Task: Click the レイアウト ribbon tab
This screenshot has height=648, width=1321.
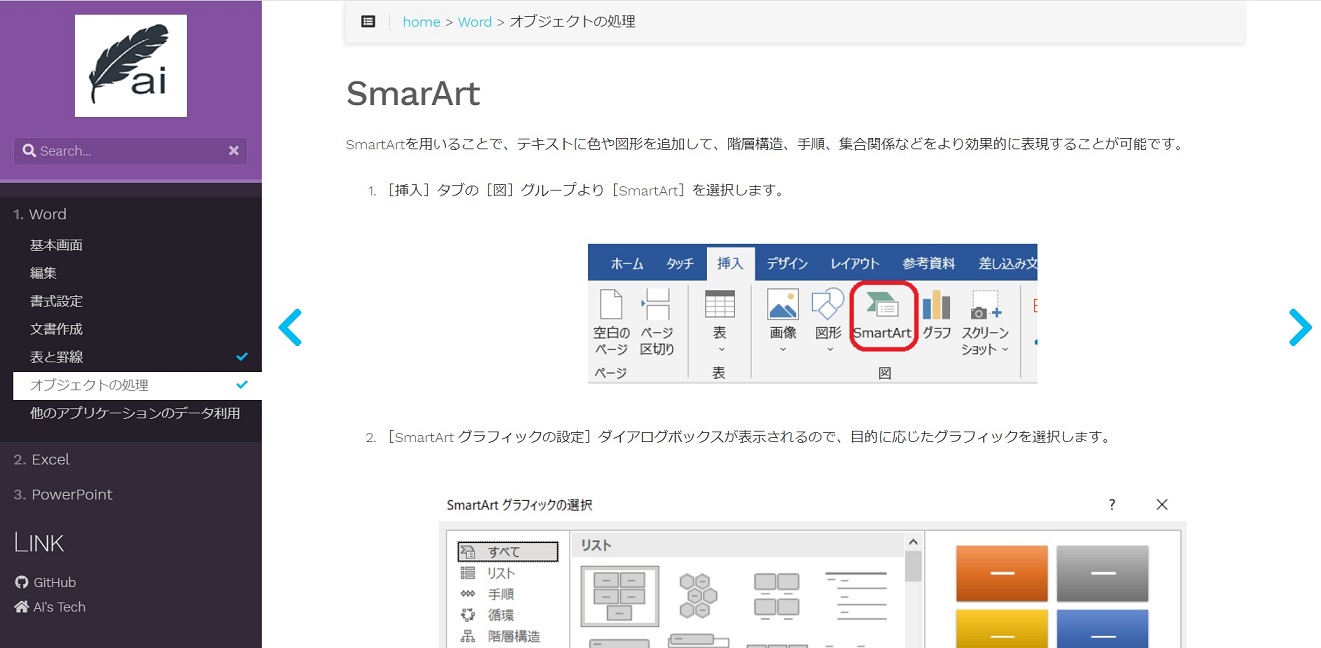Action: coord(855,263)
